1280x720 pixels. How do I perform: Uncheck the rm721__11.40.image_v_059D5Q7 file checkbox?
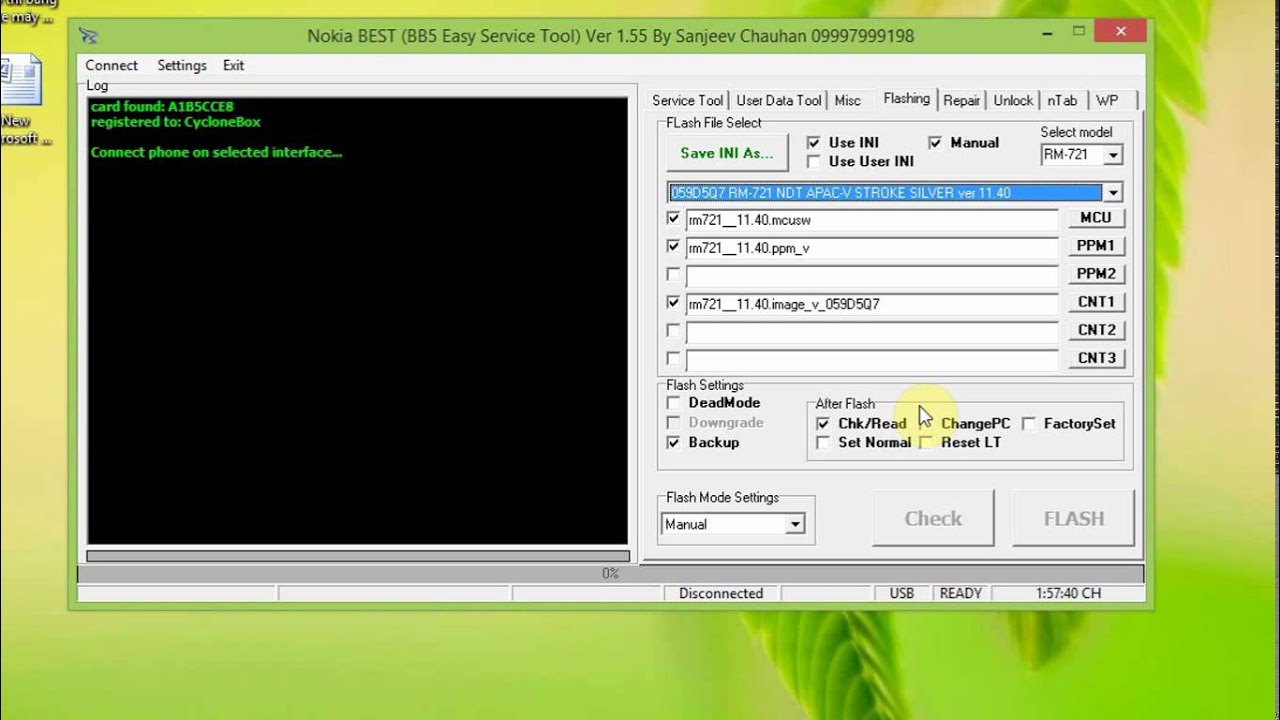click(x=673, y=302)
